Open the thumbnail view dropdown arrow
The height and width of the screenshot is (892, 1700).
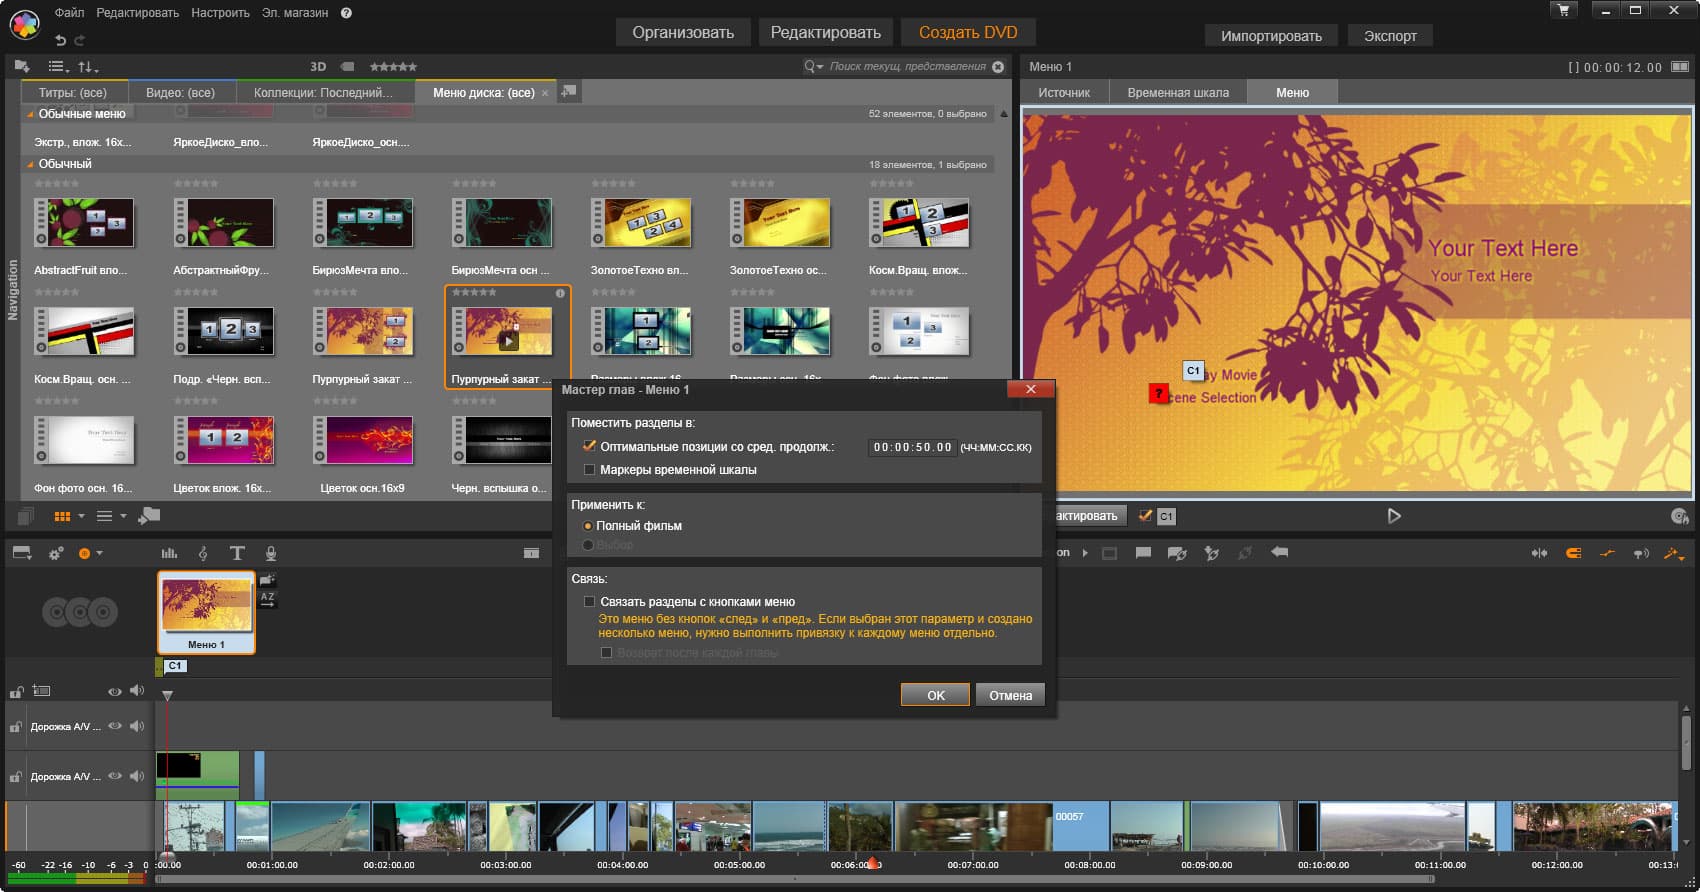point(81,516)
